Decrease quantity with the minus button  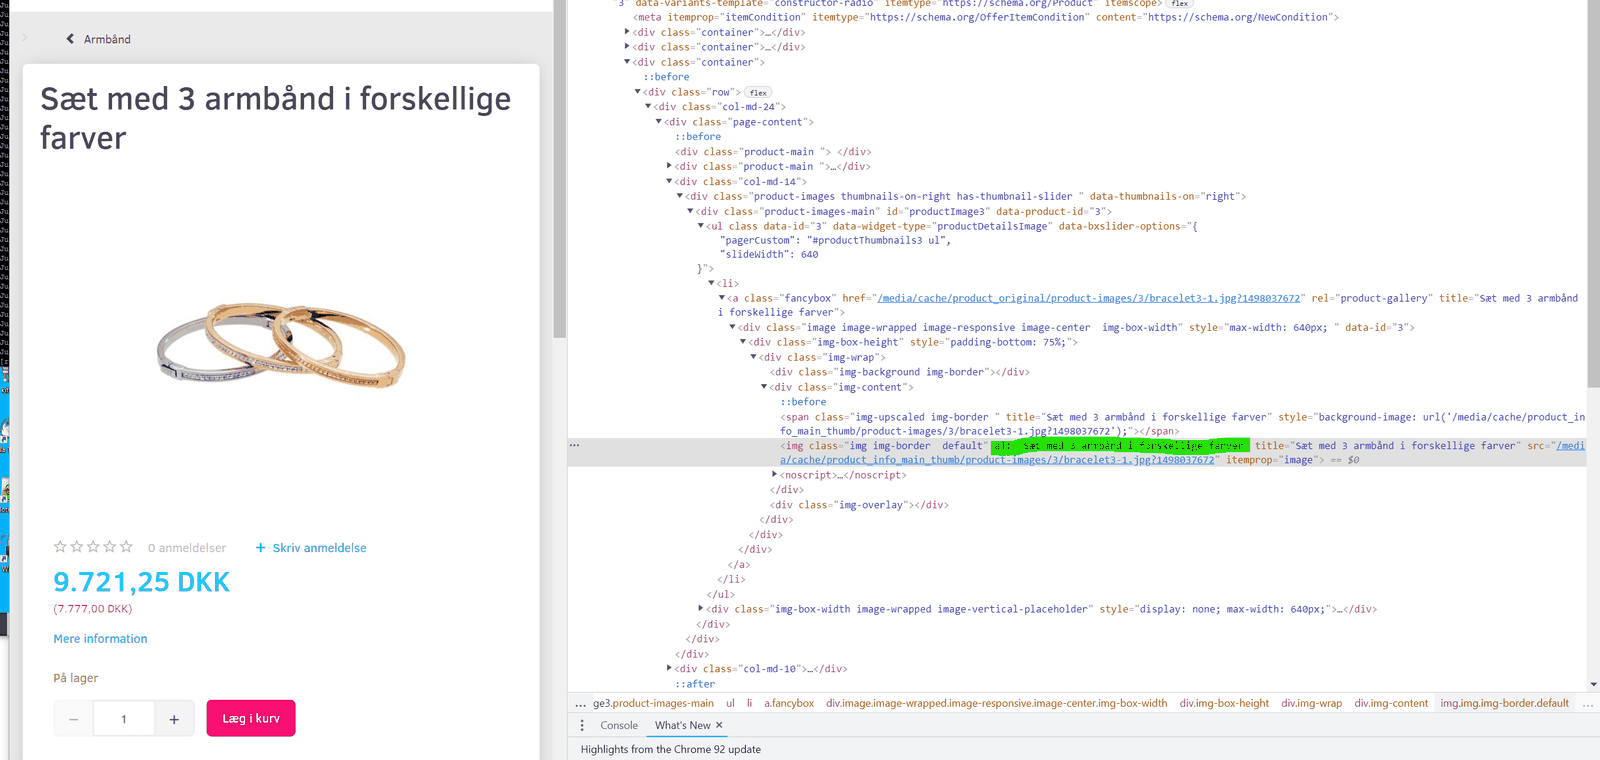tap(73, 719)
